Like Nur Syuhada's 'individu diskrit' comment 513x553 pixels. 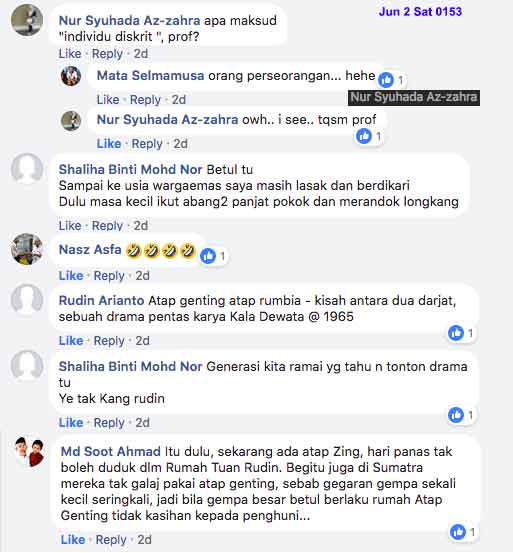70,54
